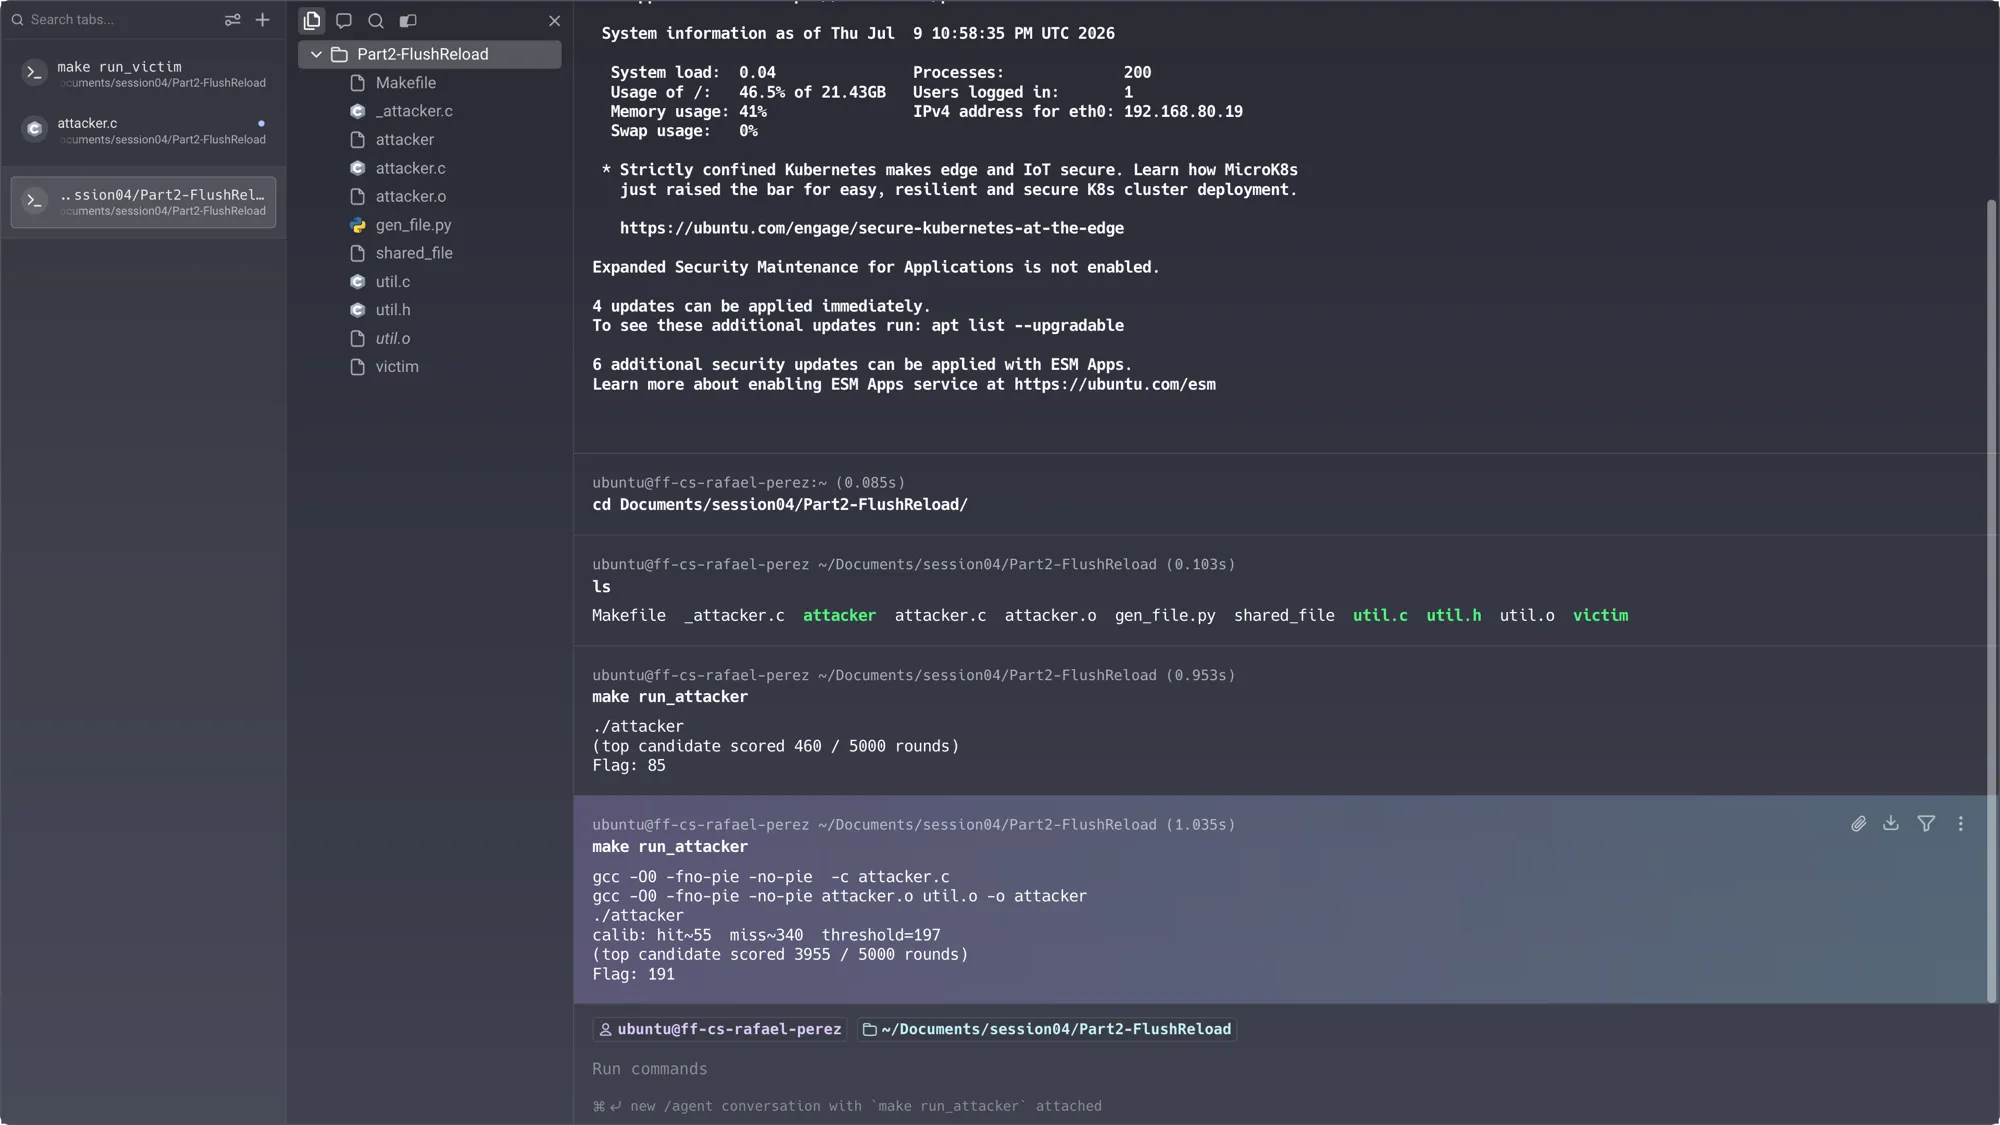Select attacker binary in file tree

(x=405, y=140)
